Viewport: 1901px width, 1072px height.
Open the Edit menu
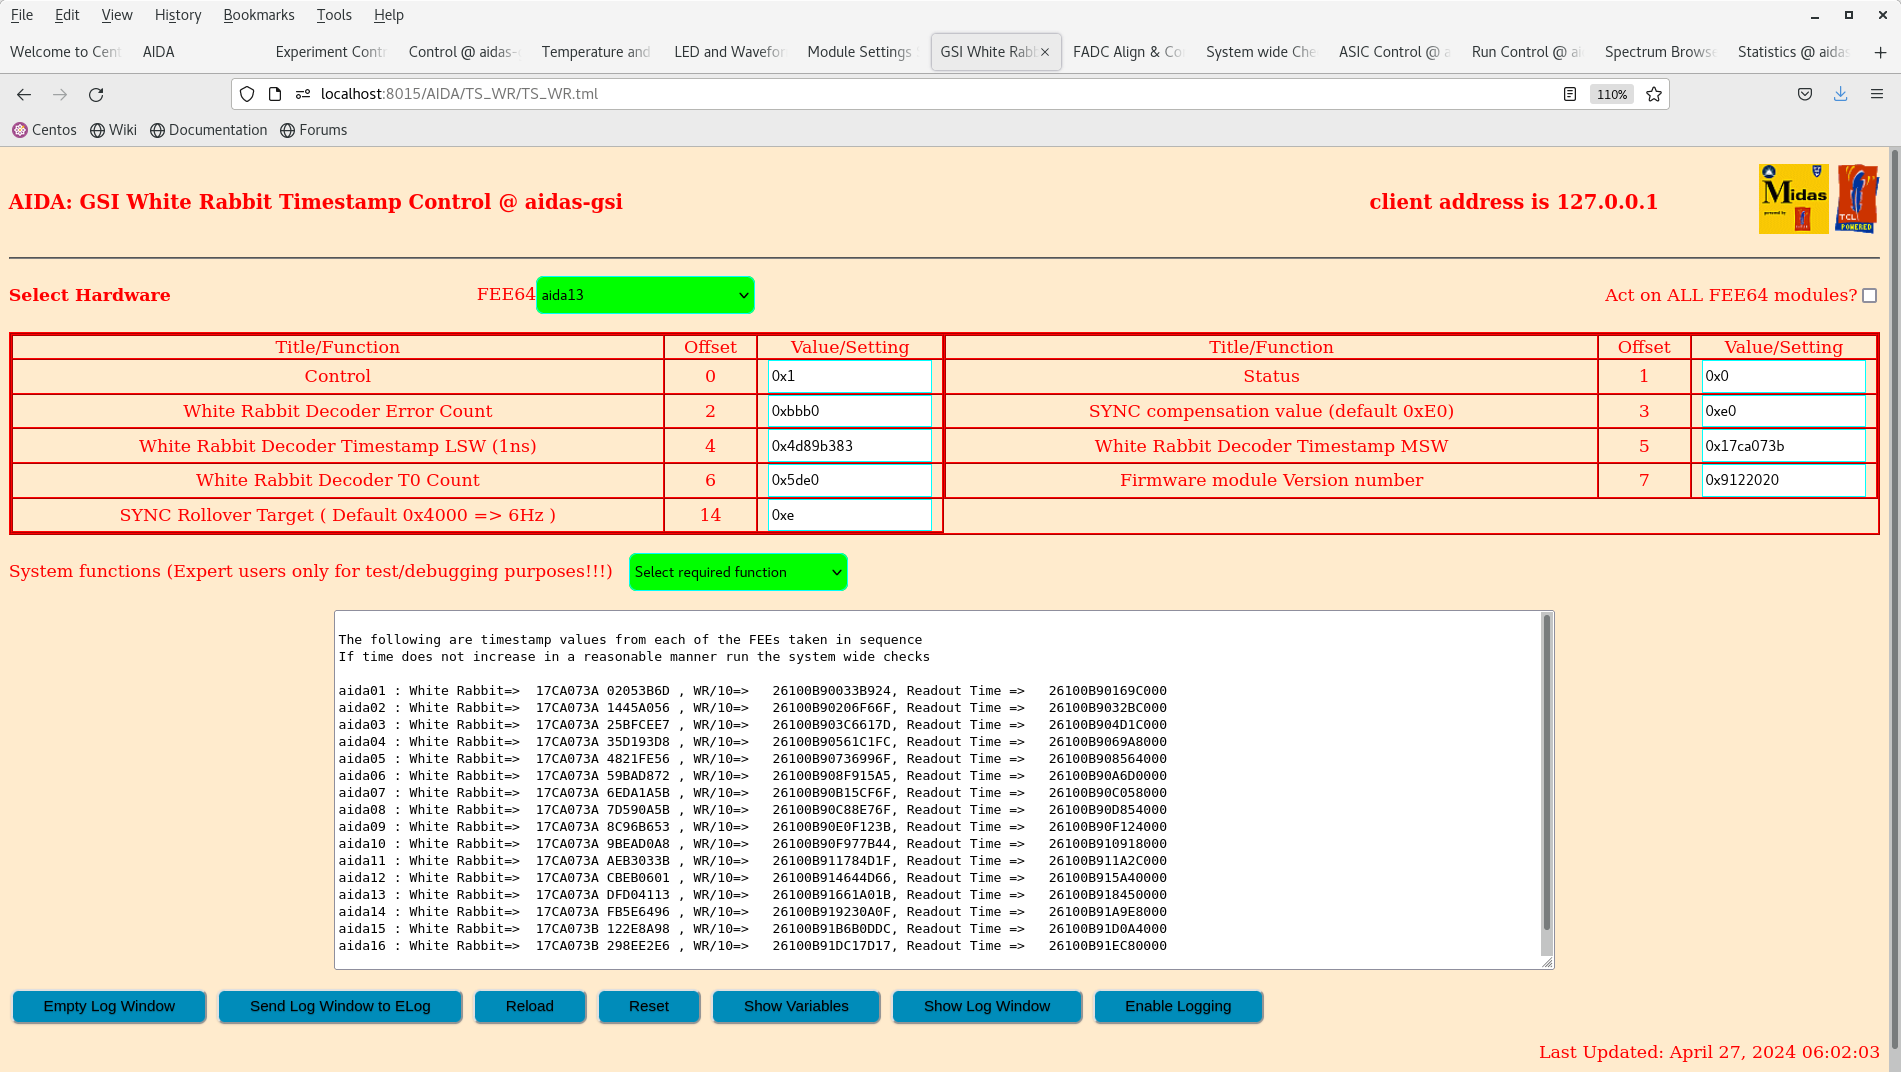point(67,15)
